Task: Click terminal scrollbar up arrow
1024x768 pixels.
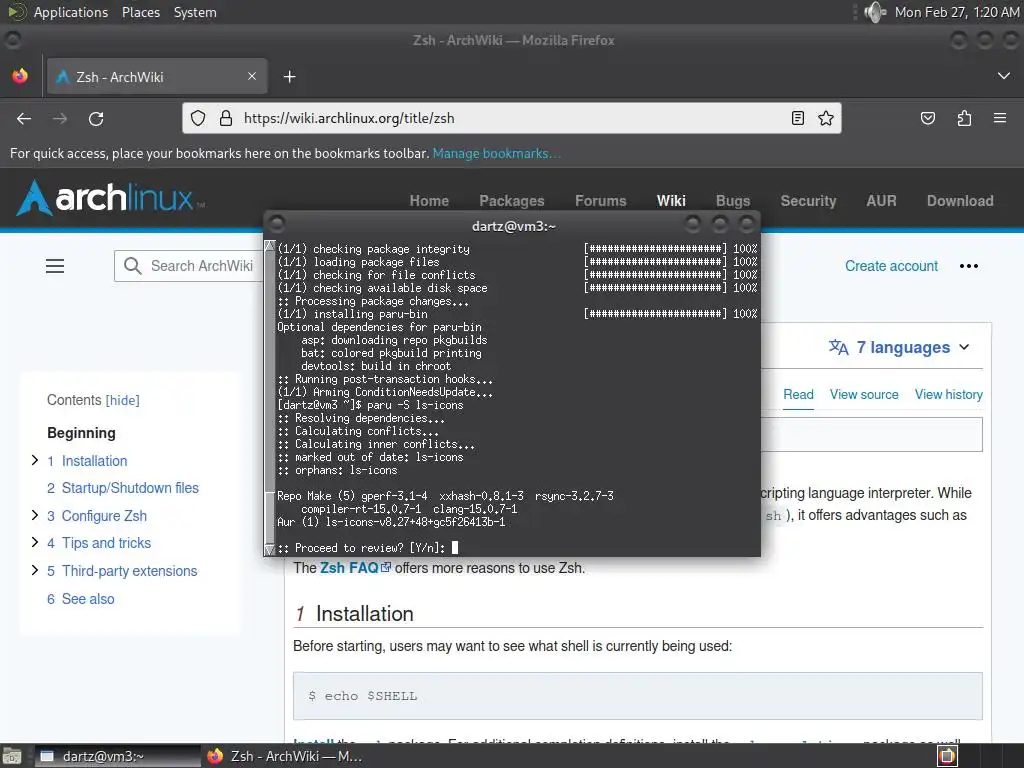Action: tap(269, 246)
